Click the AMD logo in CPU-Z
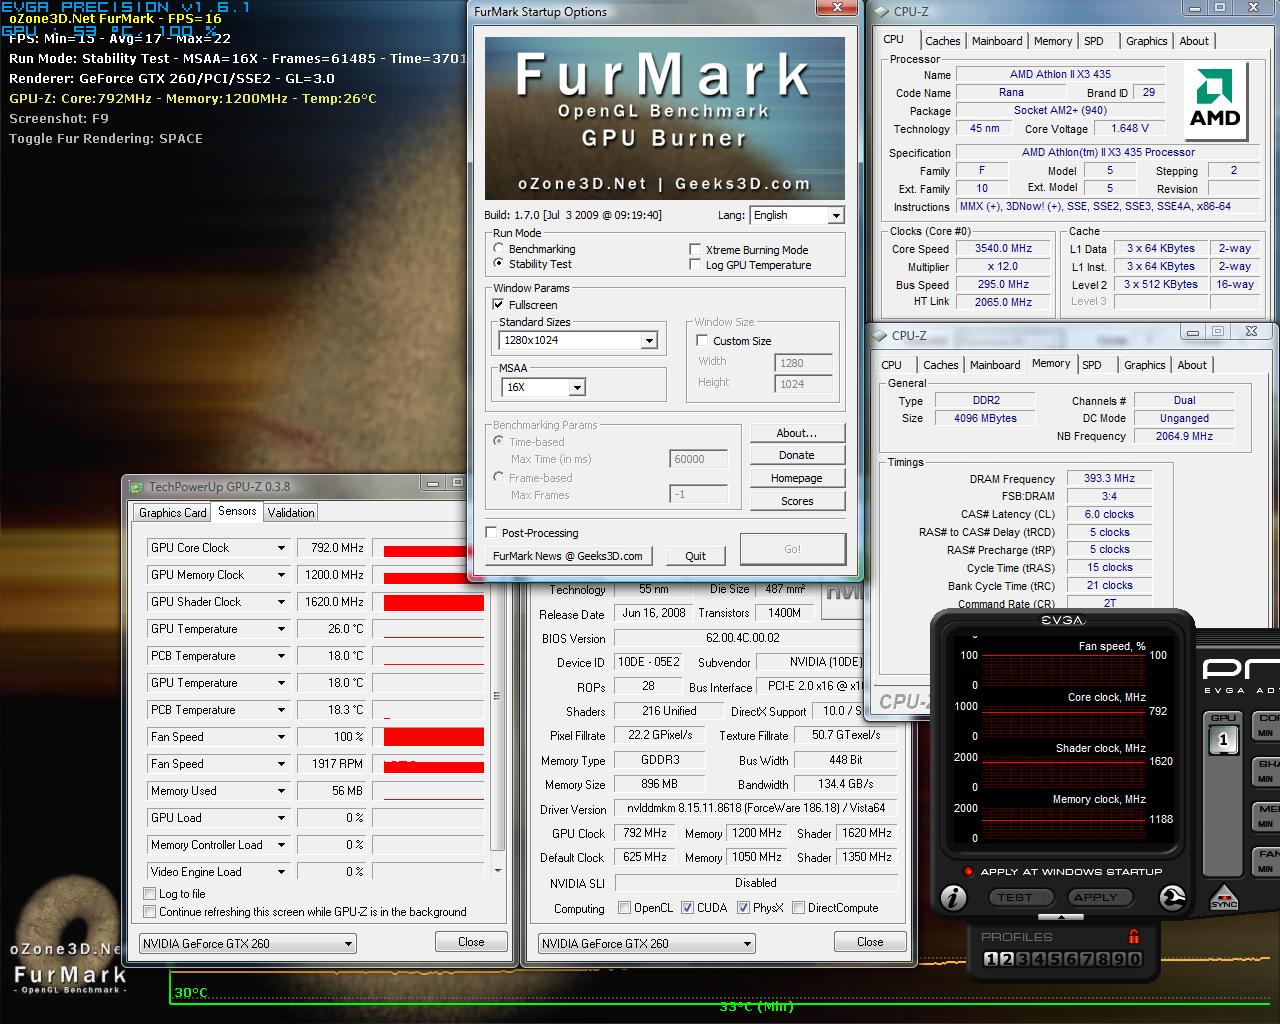 pyautogui.click(x=1215, y=102)
